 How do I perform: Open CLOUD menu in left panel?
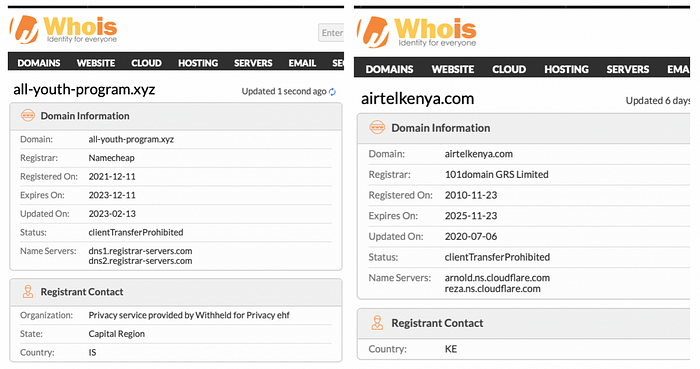pyautogui.click(x=146, y=63)
